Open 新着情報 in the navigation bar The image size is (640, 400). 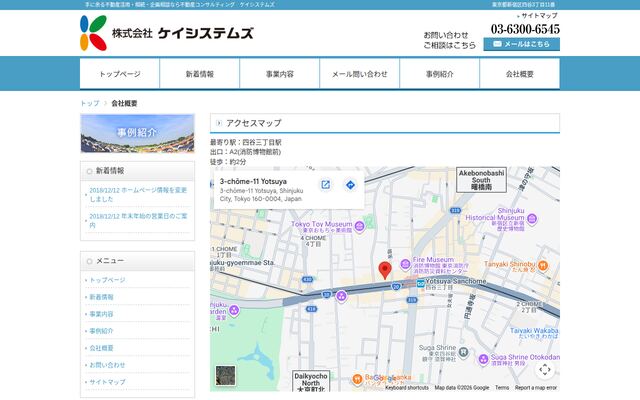pos(200,74)
